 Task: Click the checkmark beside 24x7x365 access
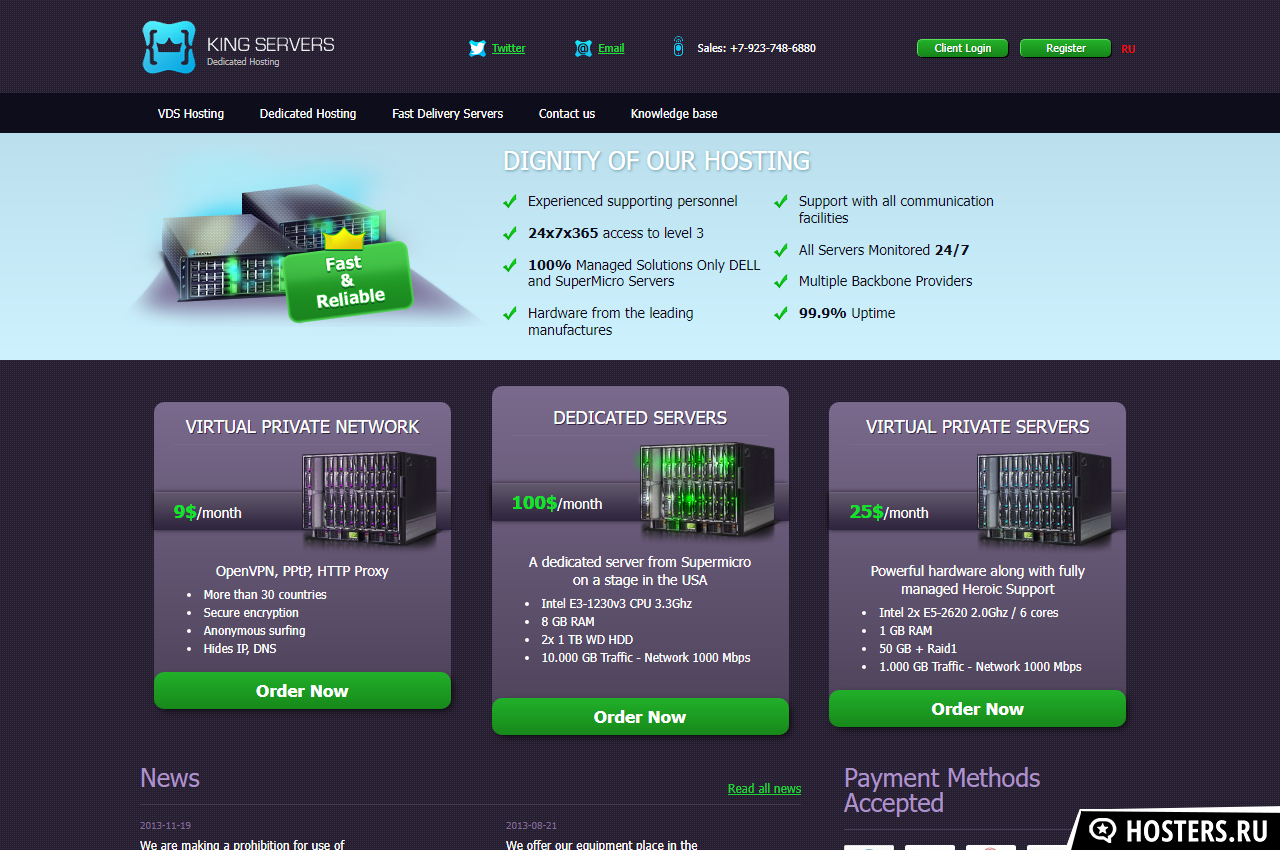[510, 233]
